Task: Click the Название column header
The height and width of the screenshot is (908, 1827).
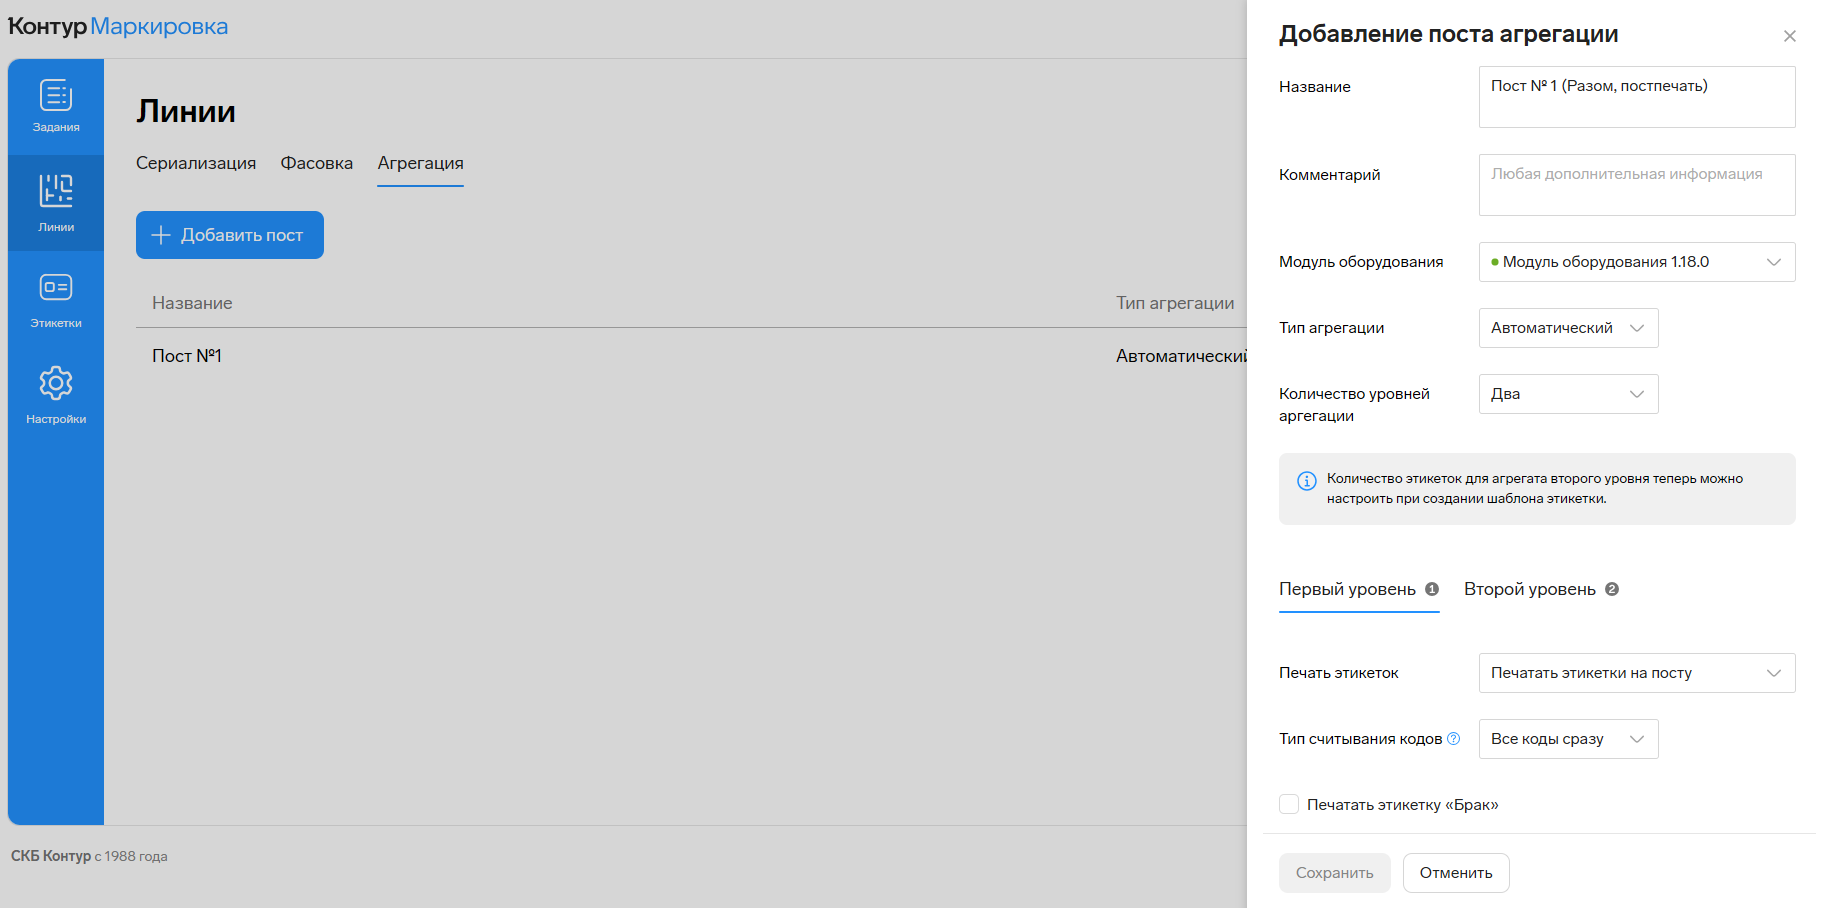Action: coord(192,303)
